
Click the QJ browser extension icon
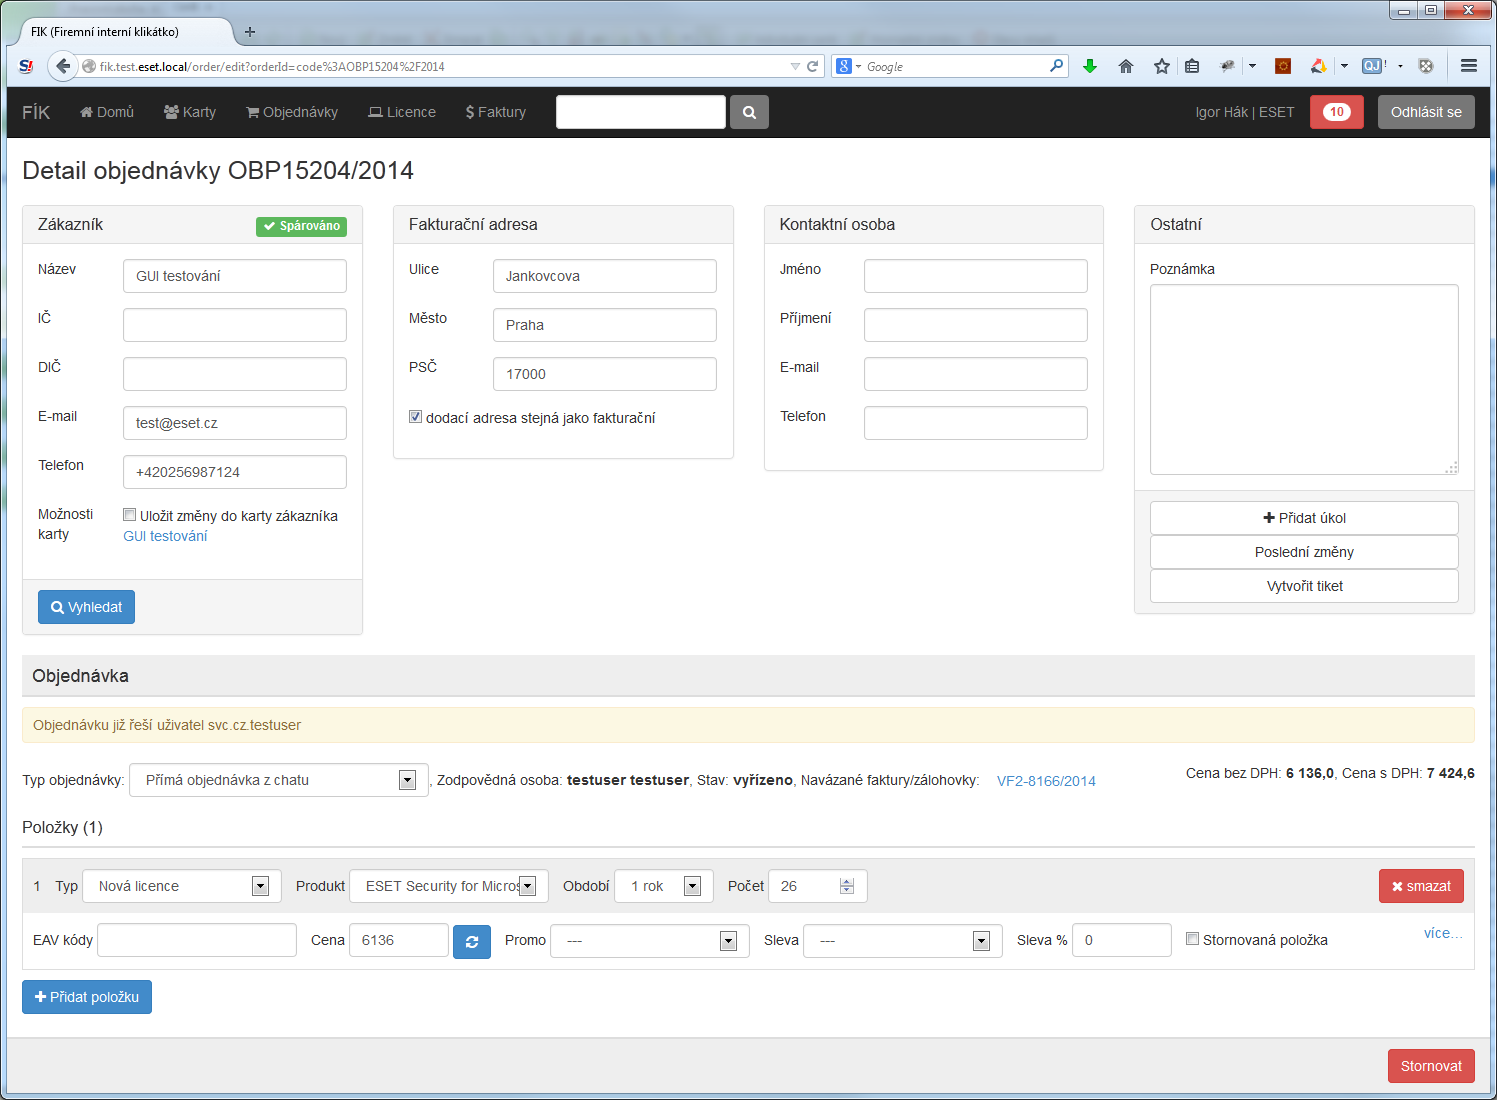[x=1374, y=66]
